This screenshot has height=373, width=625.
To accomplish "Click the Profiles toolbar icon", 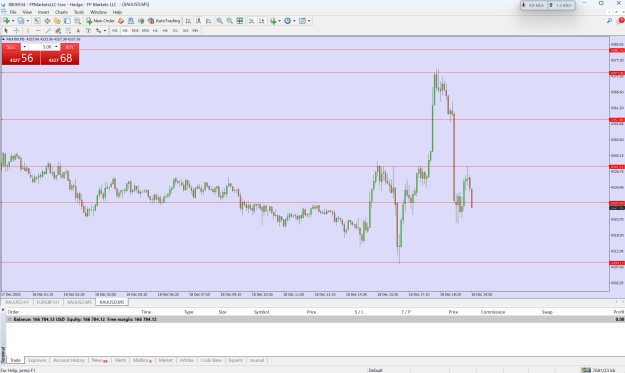I will 20,21.
